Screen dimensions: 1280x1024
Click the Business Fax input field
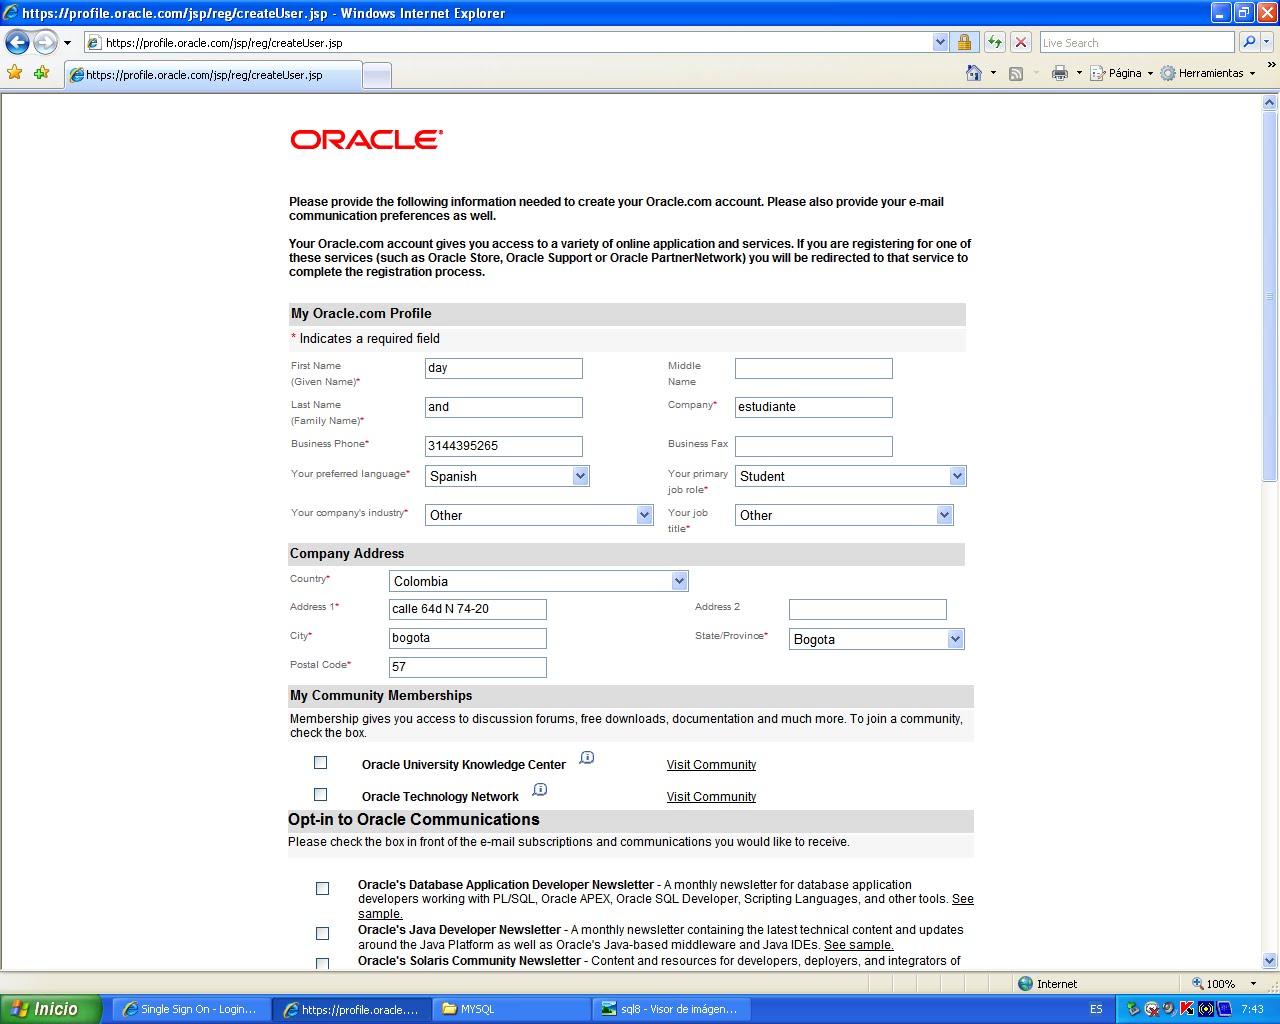click(x=814, y=446)
